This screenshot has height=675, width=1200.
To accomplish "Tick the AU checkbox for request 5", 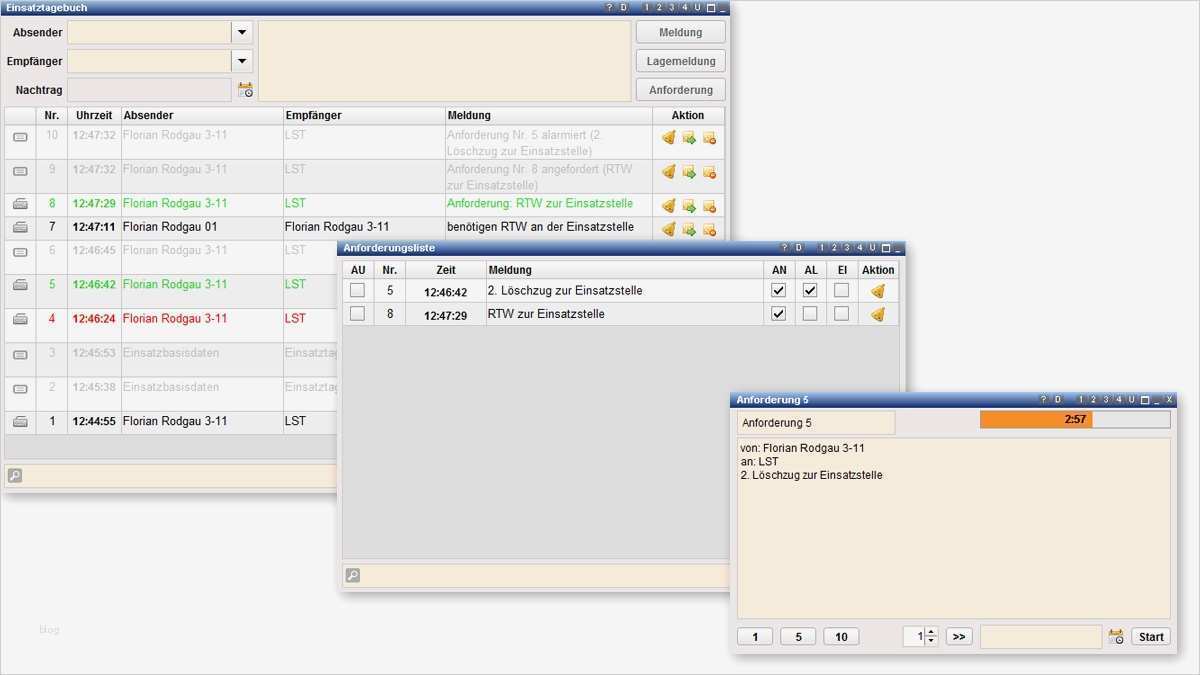I will click(x=357, y=290).
